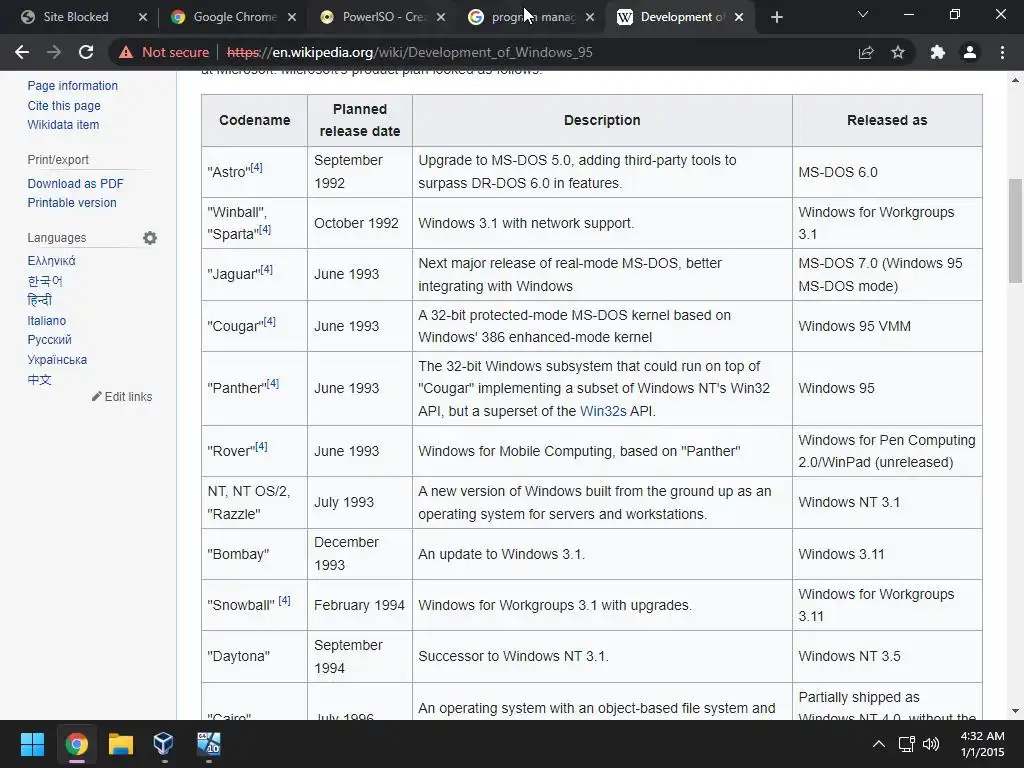This screenshot has width=1024, height=768.
Task: Open the share page icon in address bar
Action: tap(866, 52)
